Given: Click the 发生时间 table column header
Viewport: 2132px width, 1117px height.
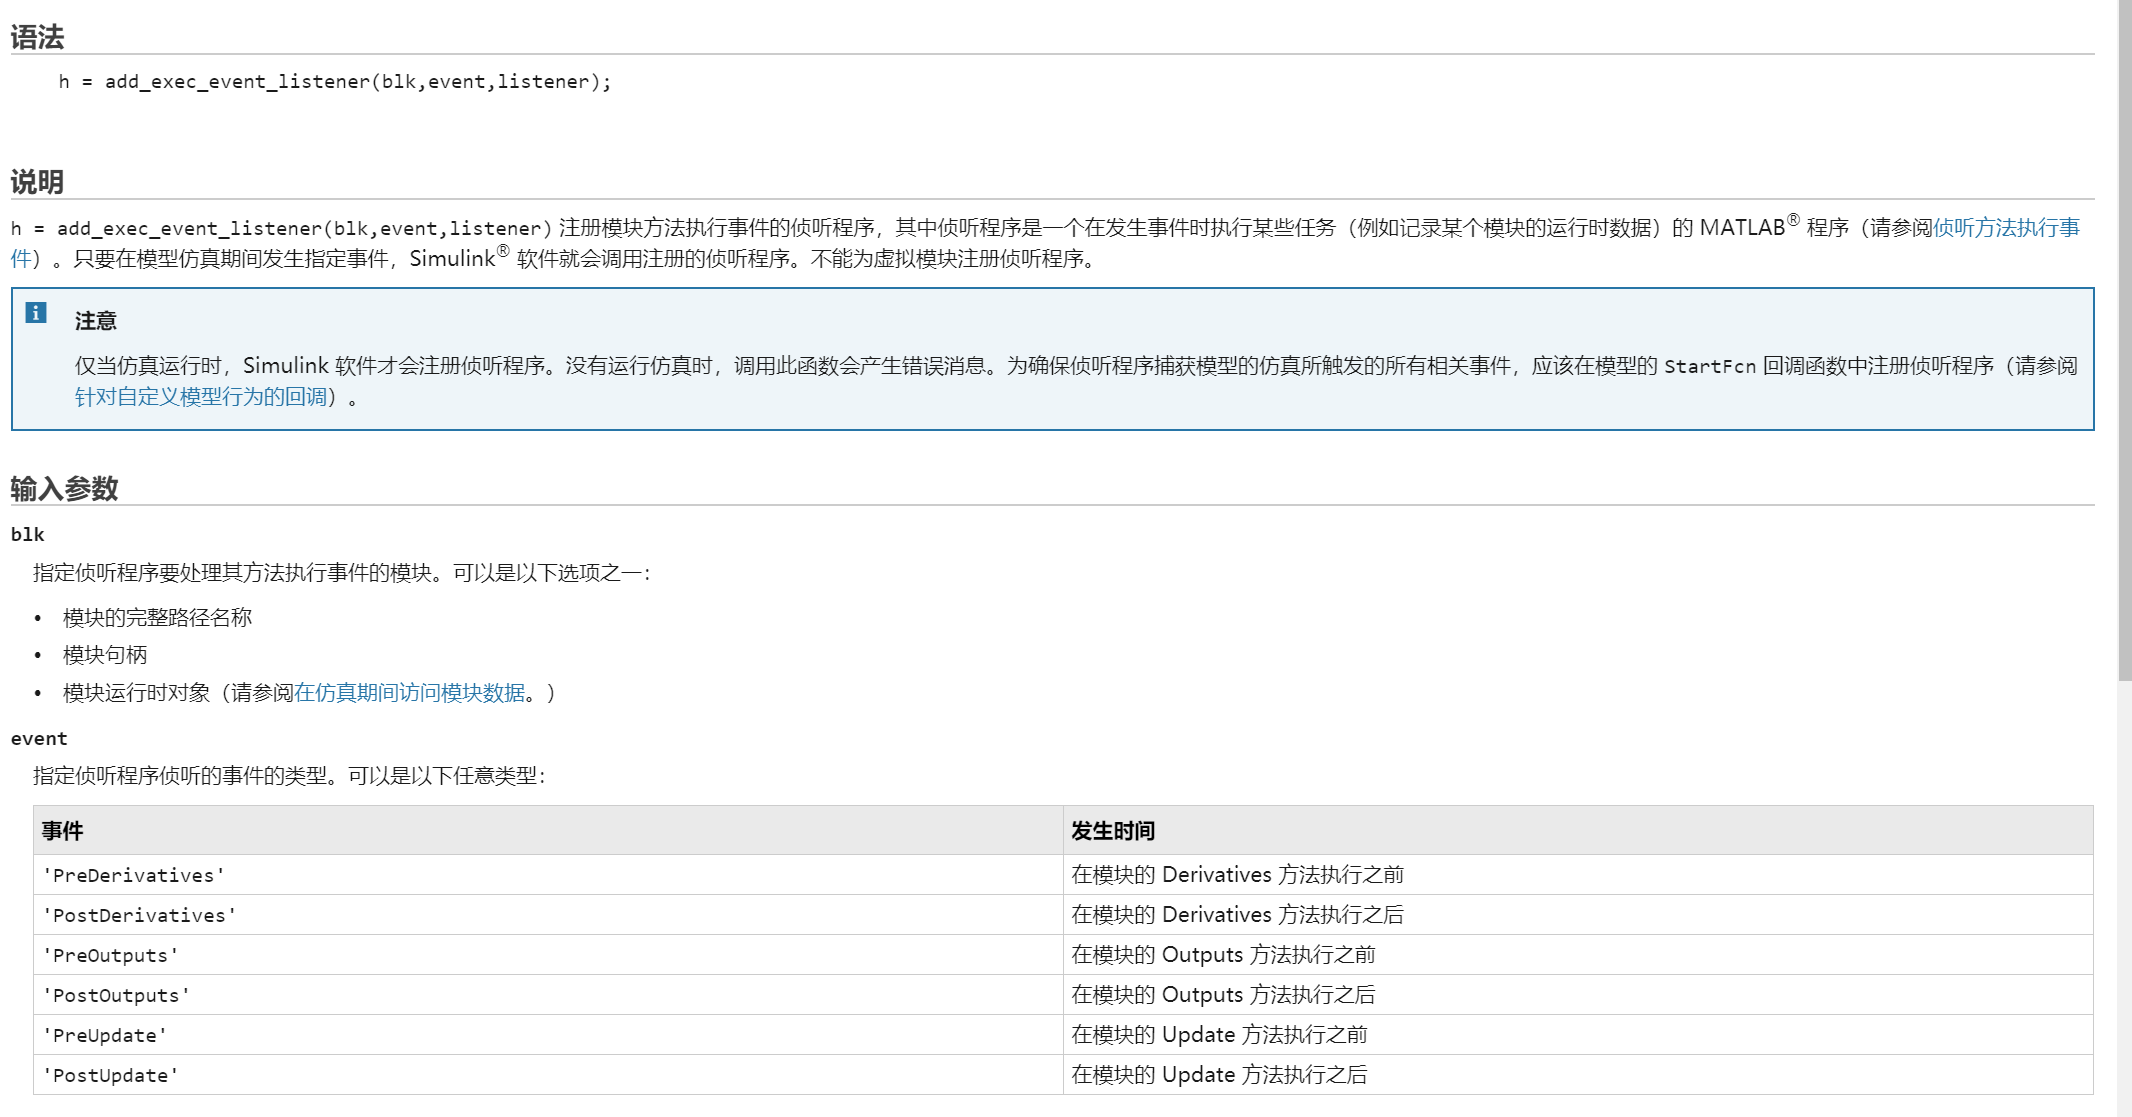Looking at the screenshot, I should (1112, 830).
